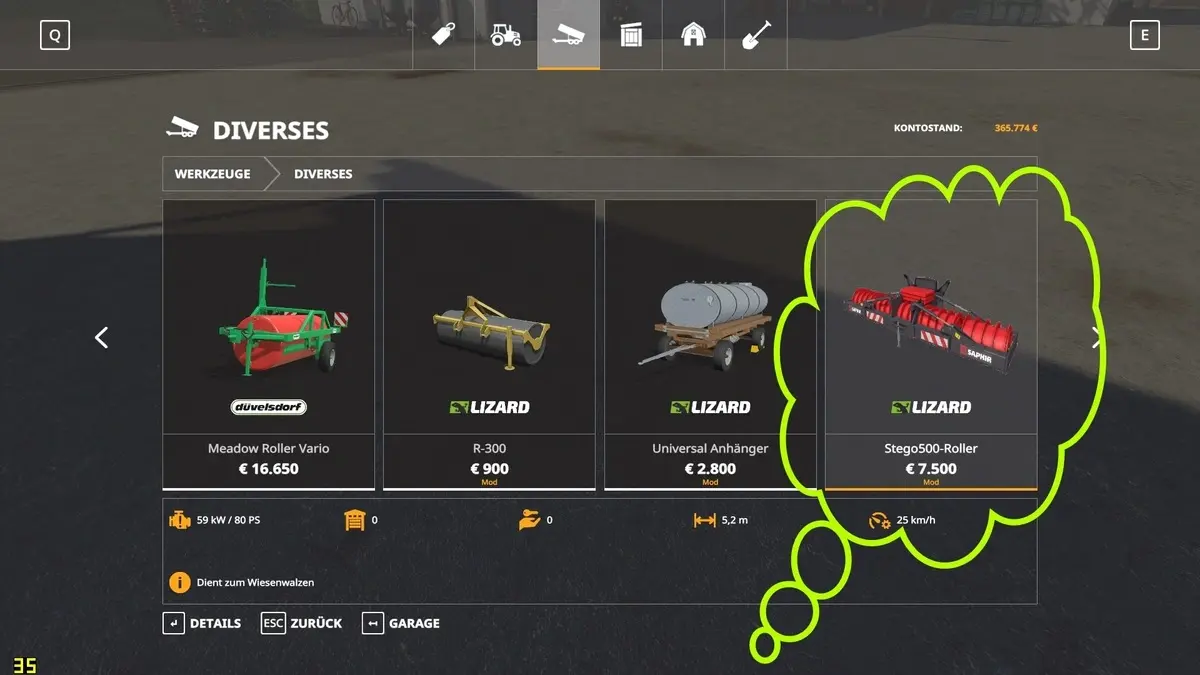The width and height of the screenshot is (1200, 675).
Task: Open the price tag sales category icon
Action: coord(443,35)
